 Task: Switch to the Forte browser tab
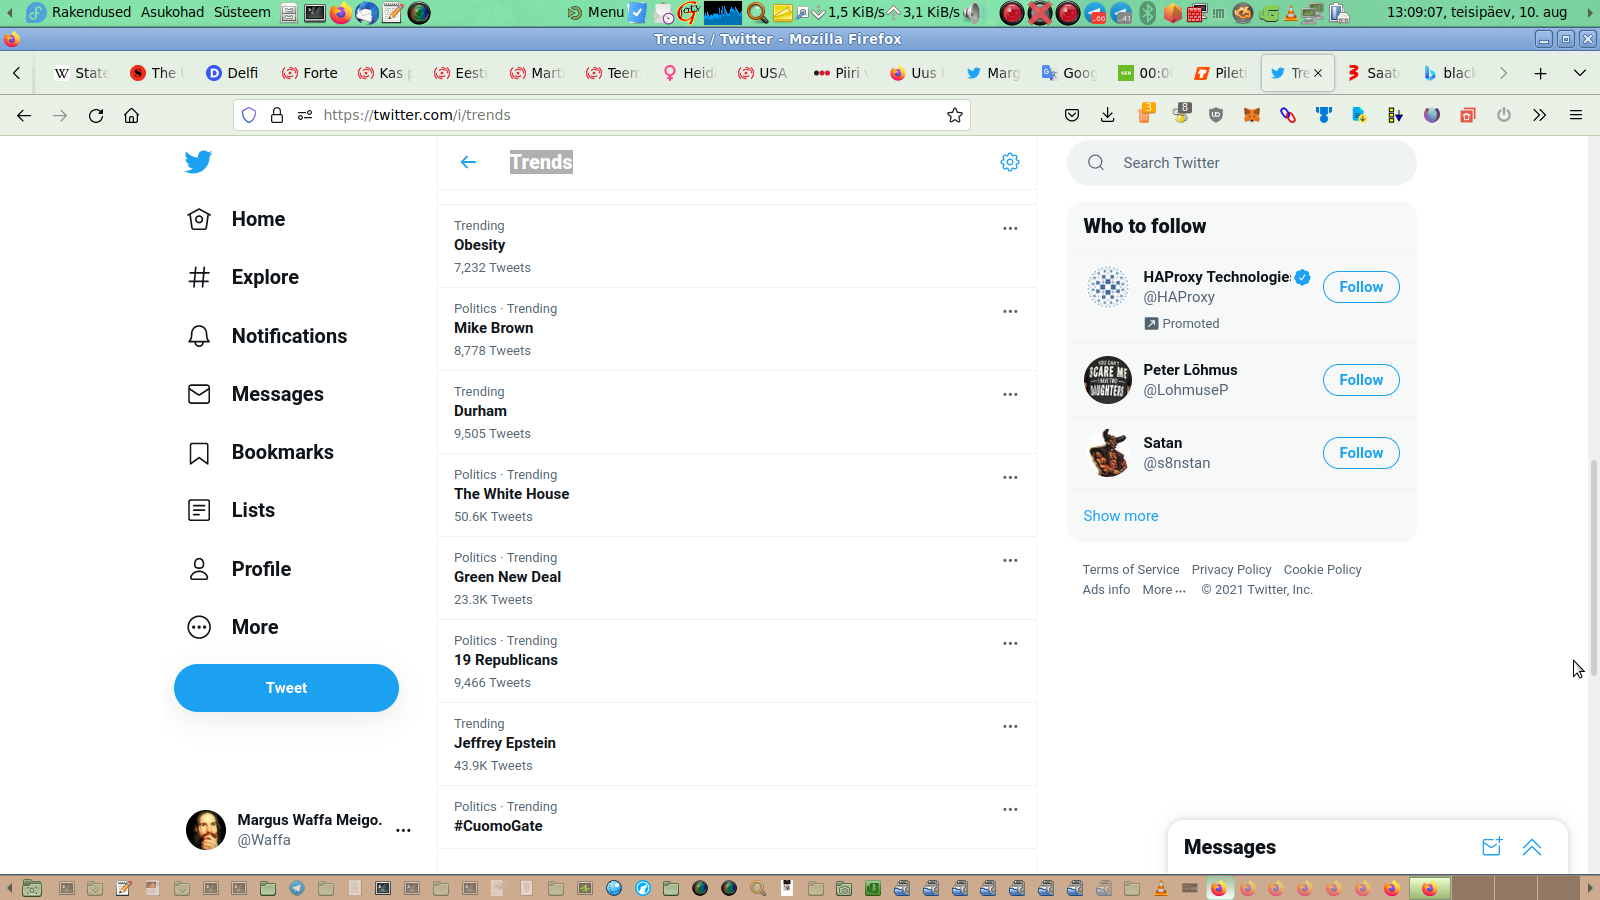(x=309, y=73)
